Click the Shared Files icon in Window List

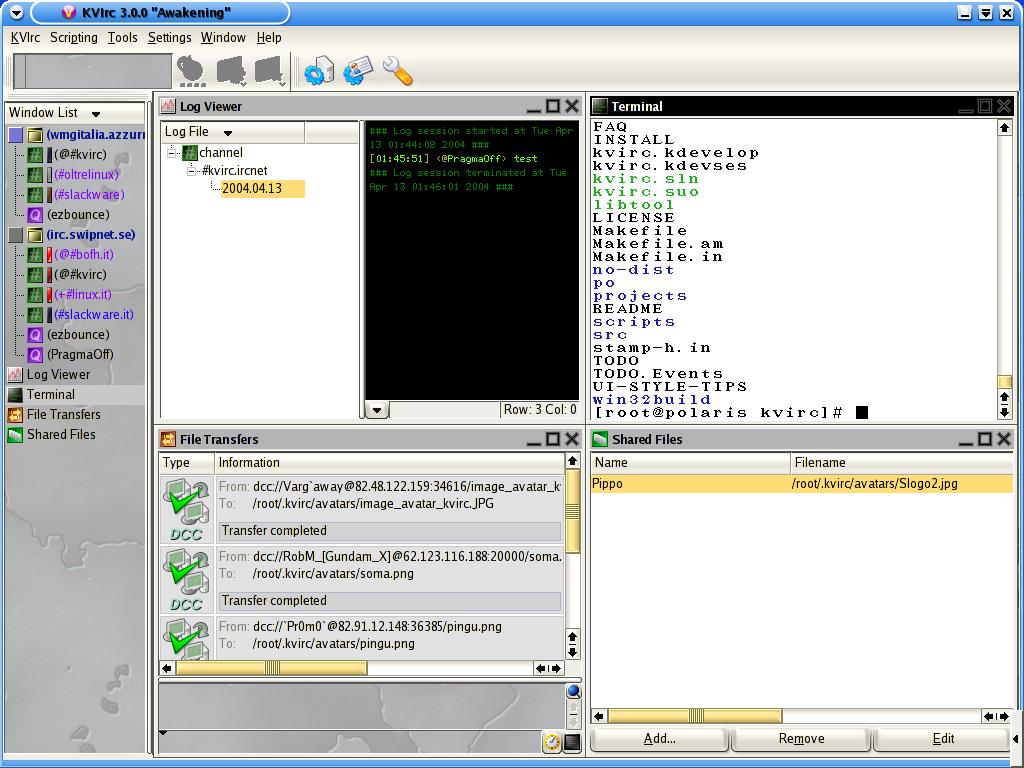(15, 434)
